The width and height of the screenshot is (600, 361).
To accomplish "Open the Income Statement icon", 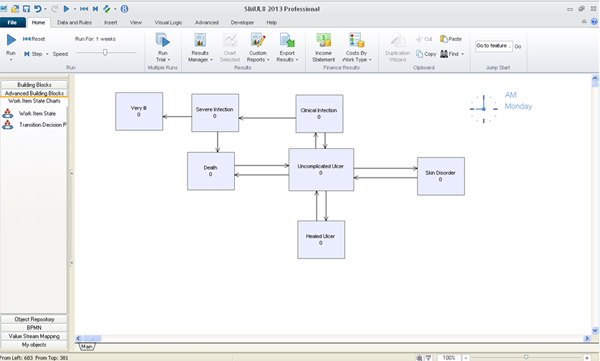I will tap(323, 40).
